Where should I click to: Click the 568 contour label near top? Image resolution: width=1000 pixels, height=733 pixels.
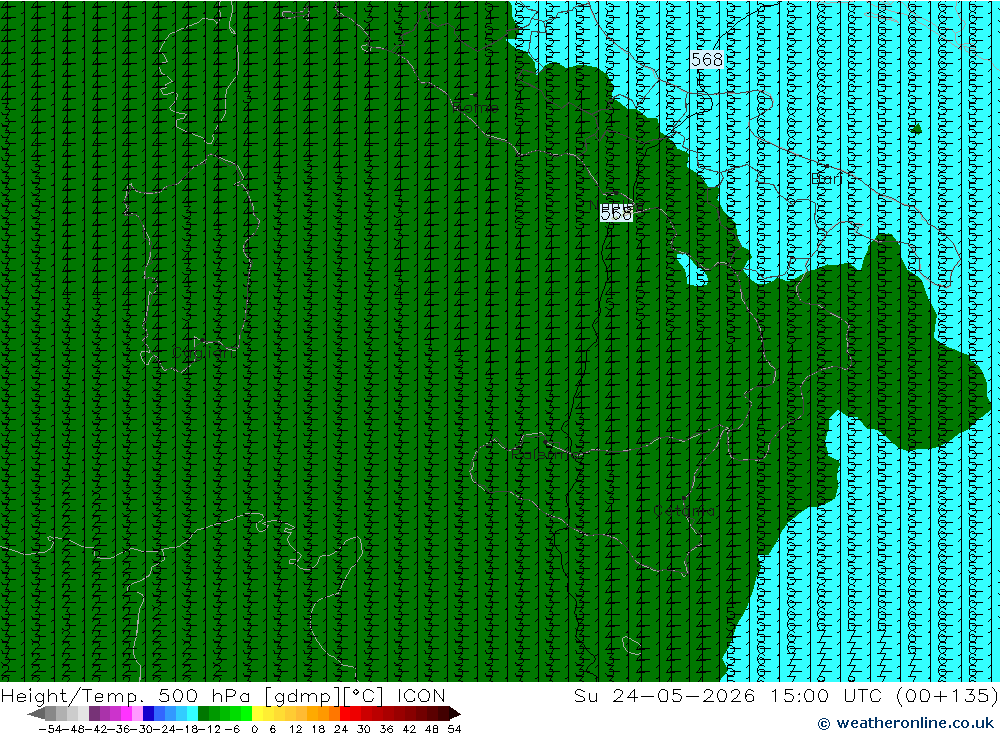pos(707,59)
